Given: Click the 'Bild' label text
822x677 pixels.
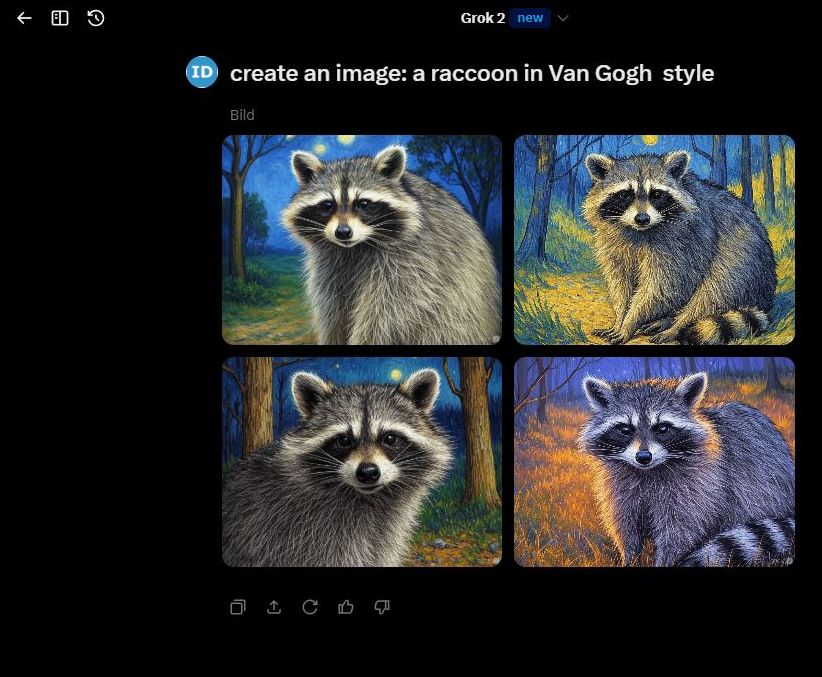Looking at the screenshot, I should tap(242, 115).
